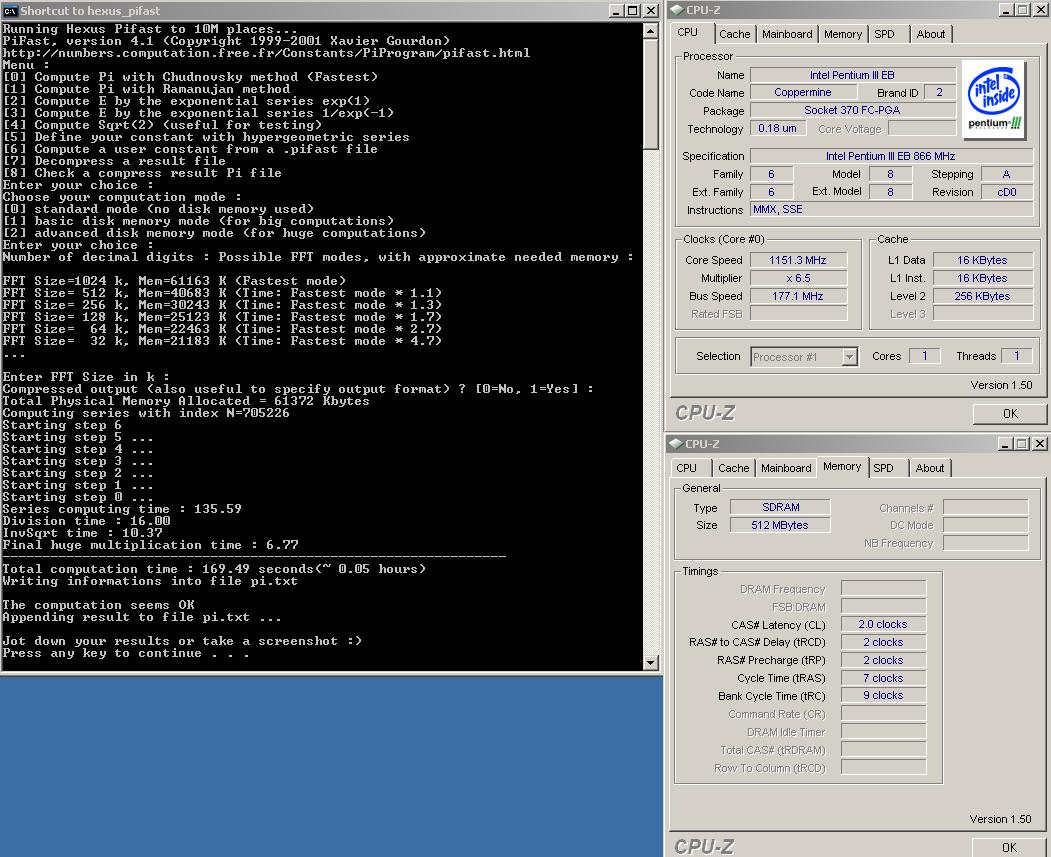Click console scrollbar up arrow
This screenshot has width=1051, height=857.
tap(650, 31)
